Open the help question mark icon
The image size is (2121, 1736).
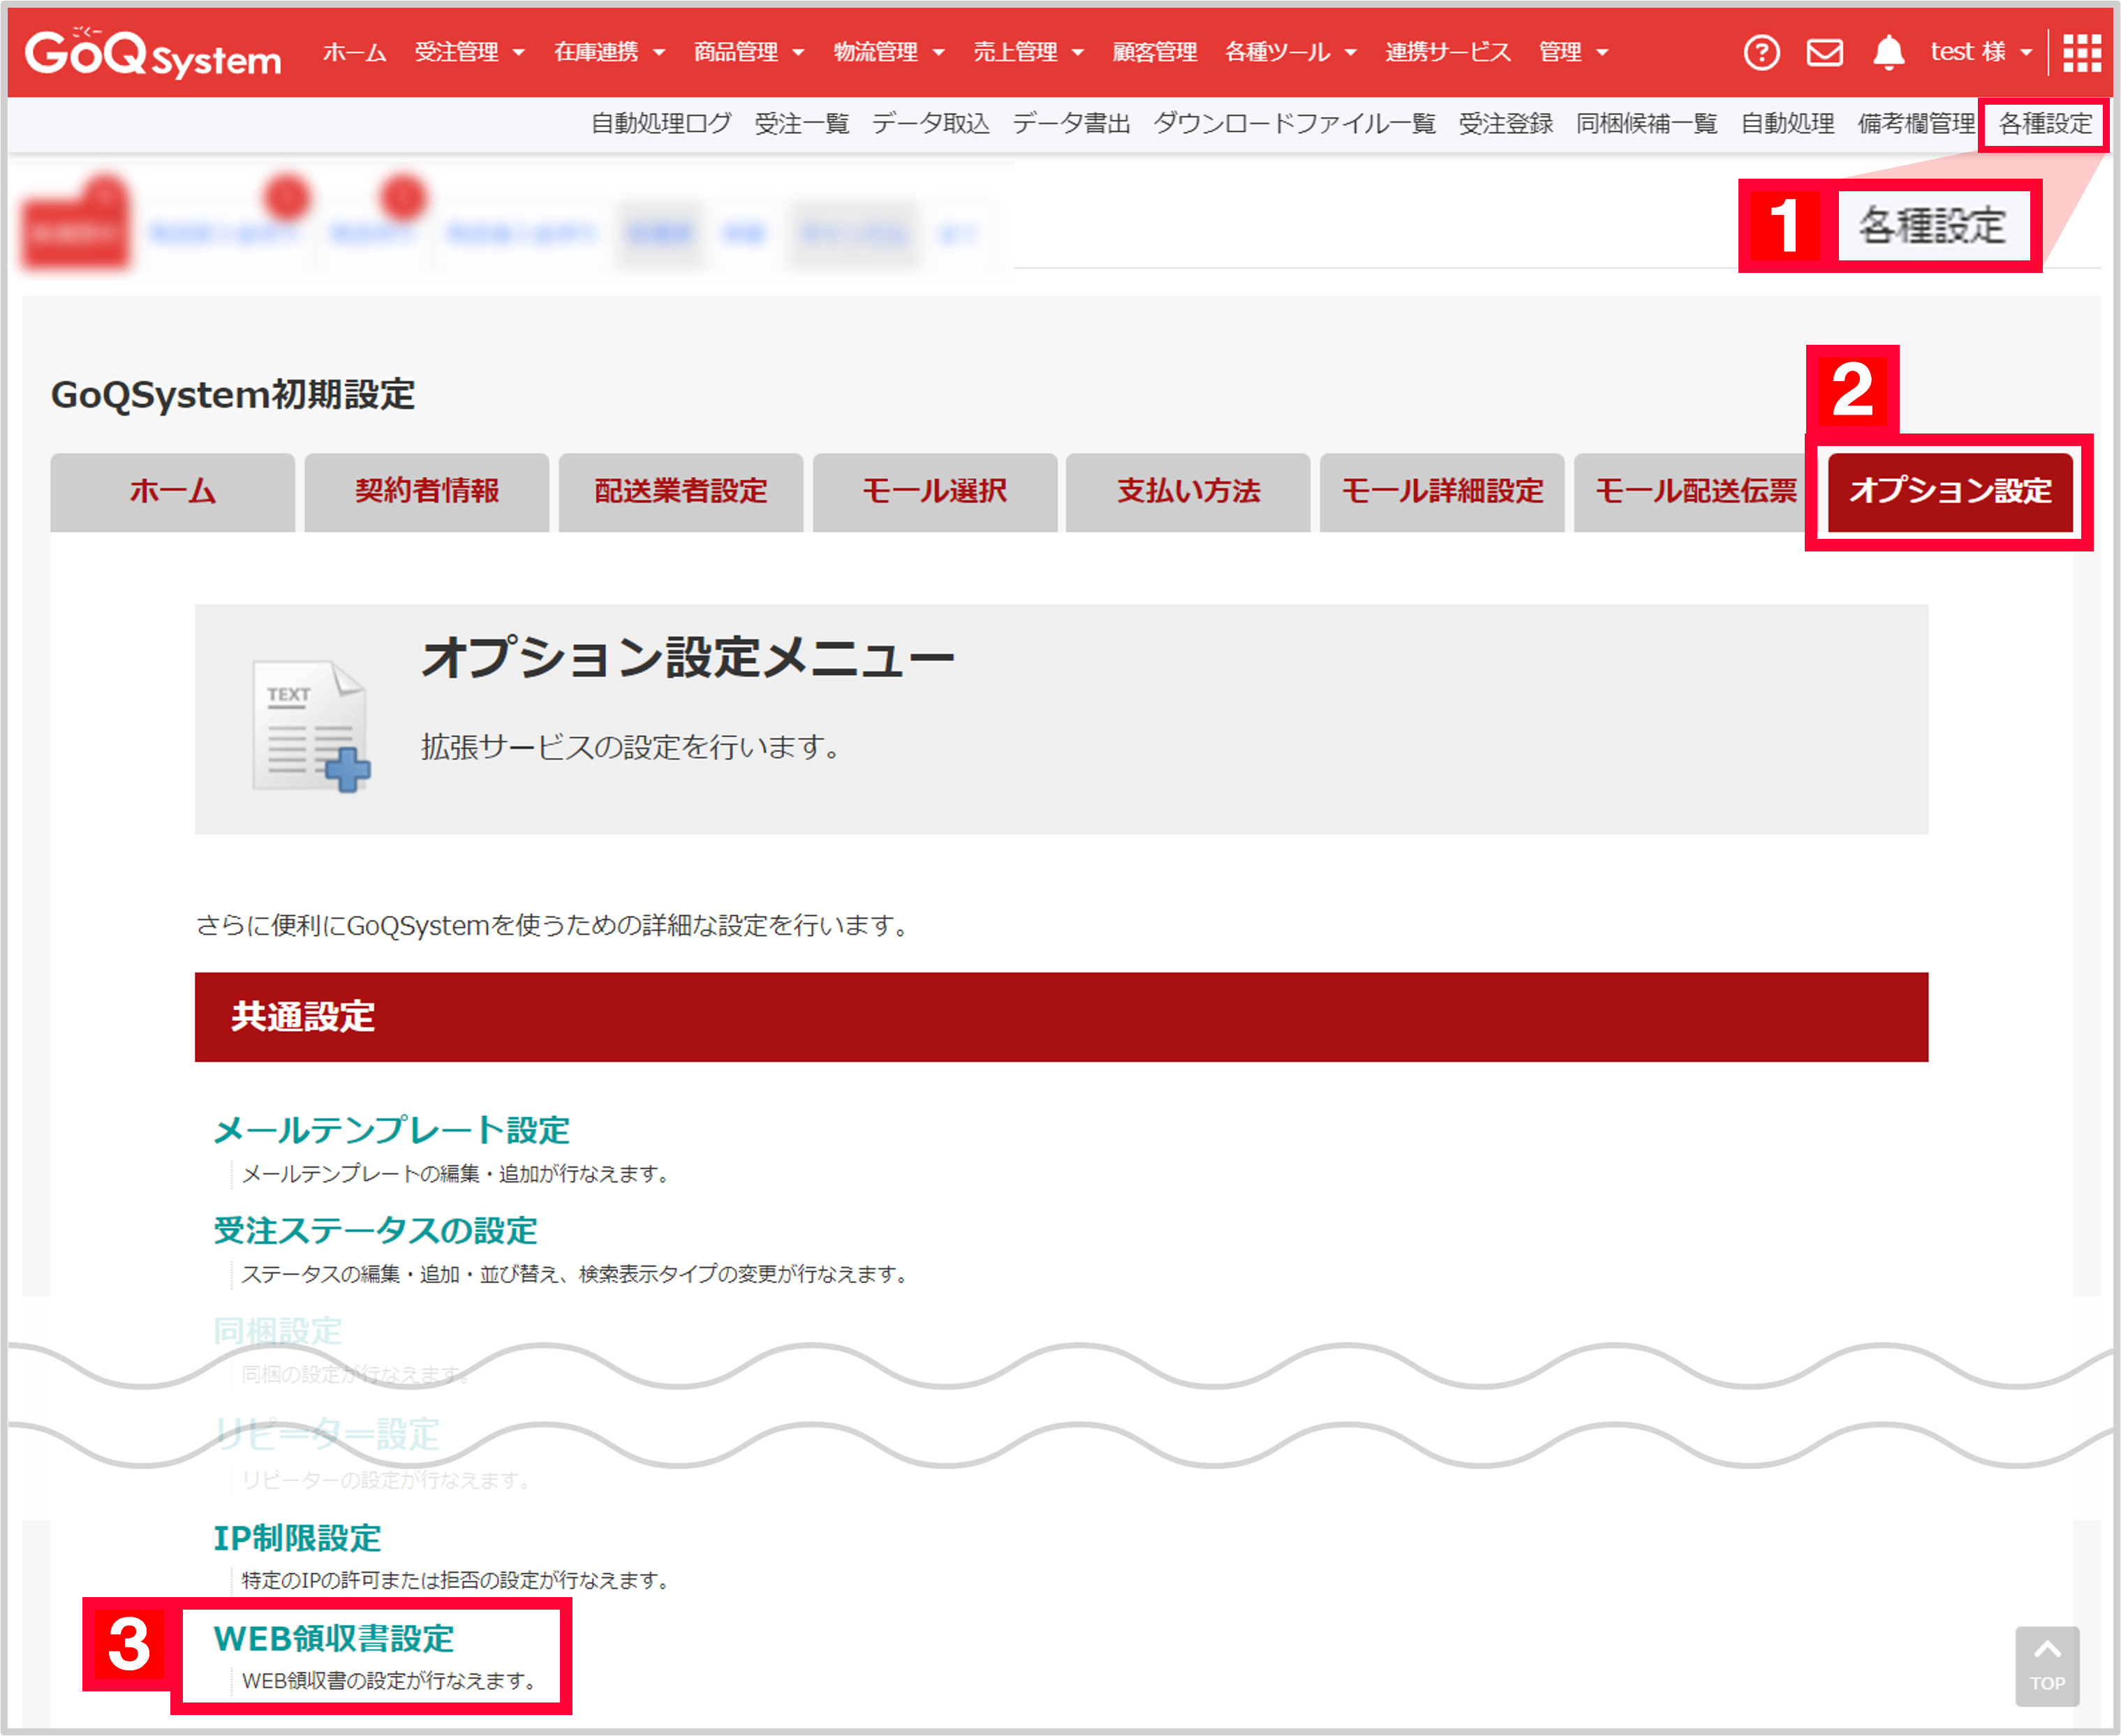tap(1761, 52)
